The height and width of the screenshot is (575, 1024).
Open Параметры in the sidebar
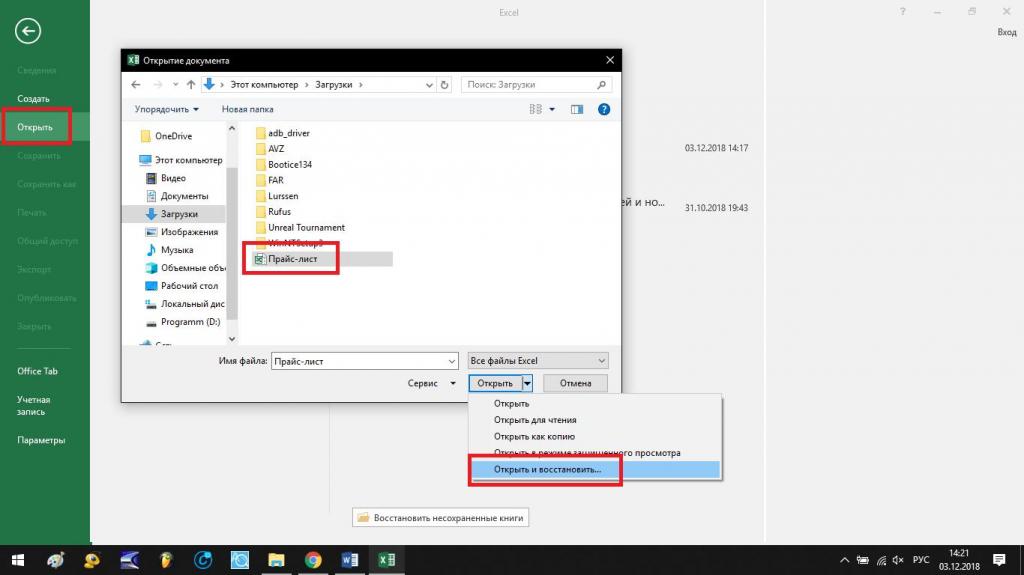tap(41, 440)
